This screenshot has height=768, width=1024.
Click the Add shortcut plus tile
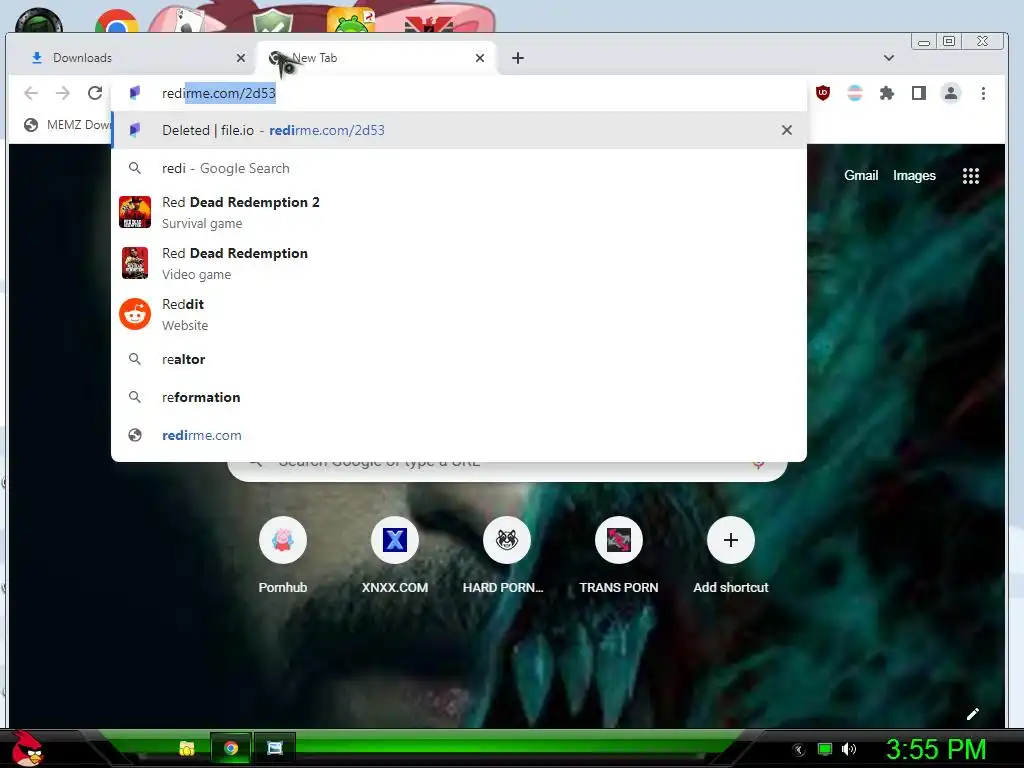coord(731,555)
